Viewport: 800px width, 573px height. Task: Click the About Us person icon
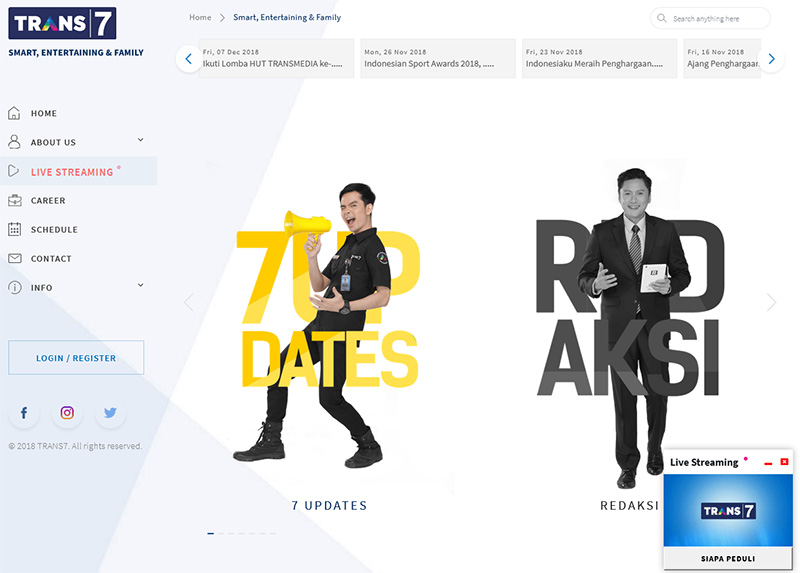pyautogui.click(x=14, y=142)
